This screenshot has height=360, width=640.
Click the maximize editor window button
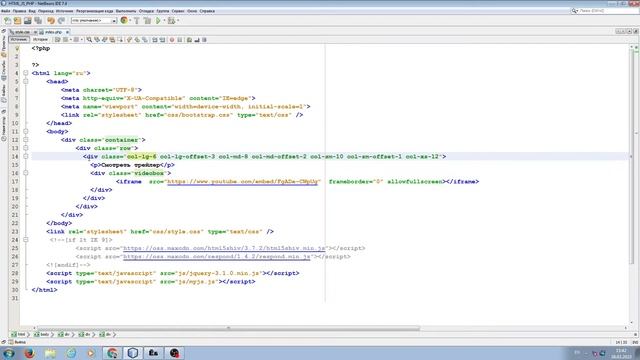pos(636,31)
